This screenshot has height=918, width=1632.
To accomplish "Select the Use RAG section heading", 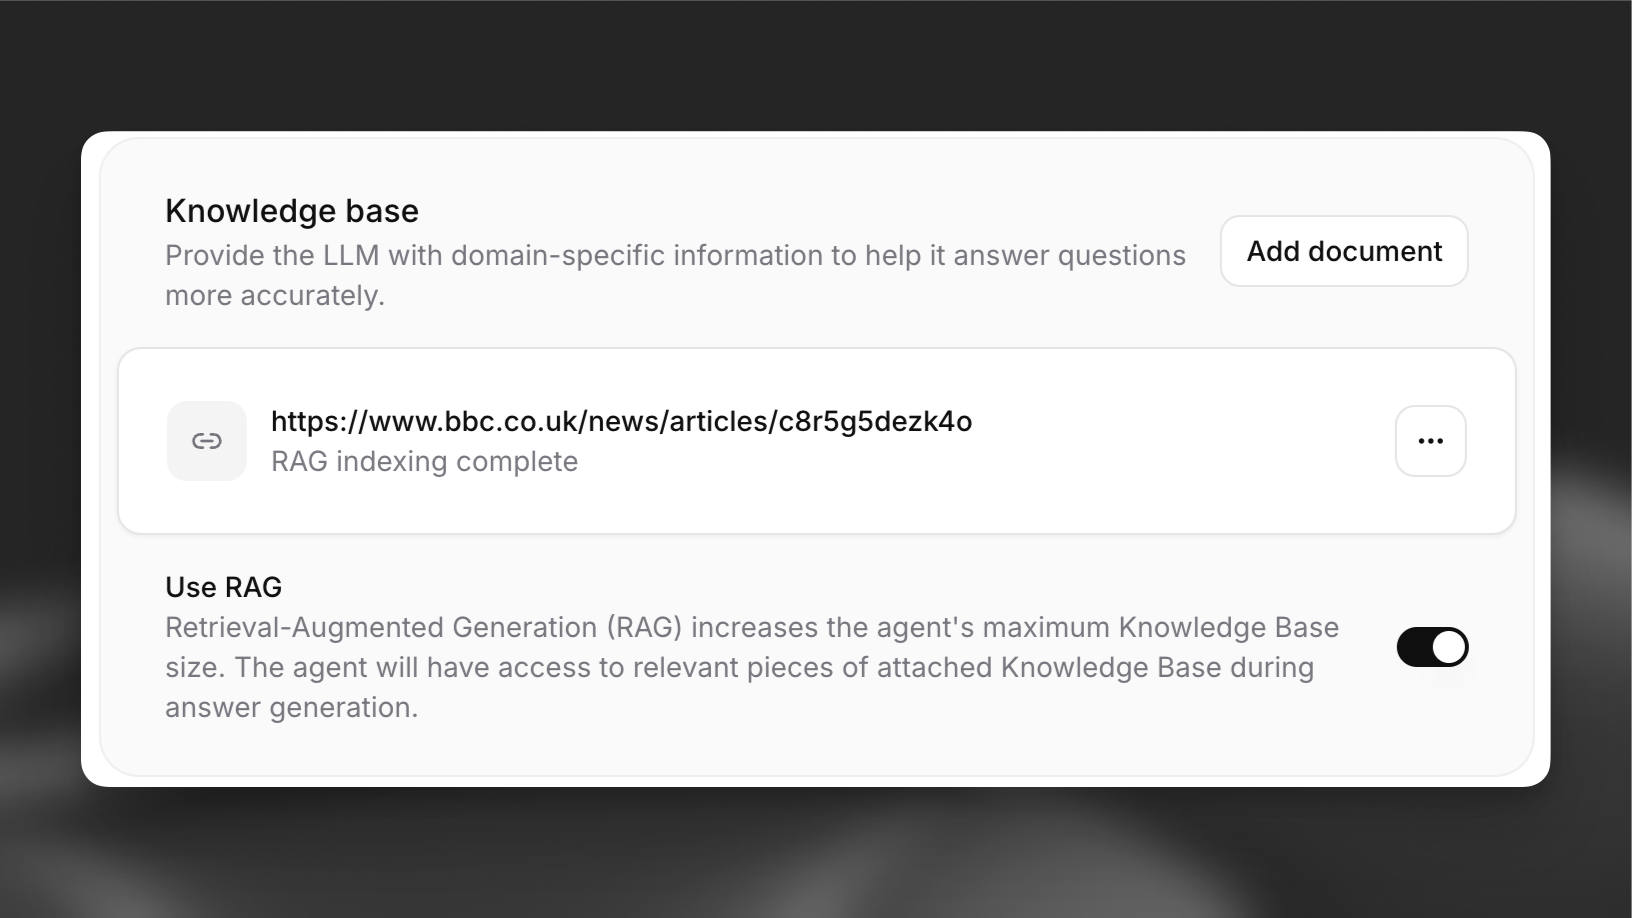I will pyautogui.click(x=223, y=587).
